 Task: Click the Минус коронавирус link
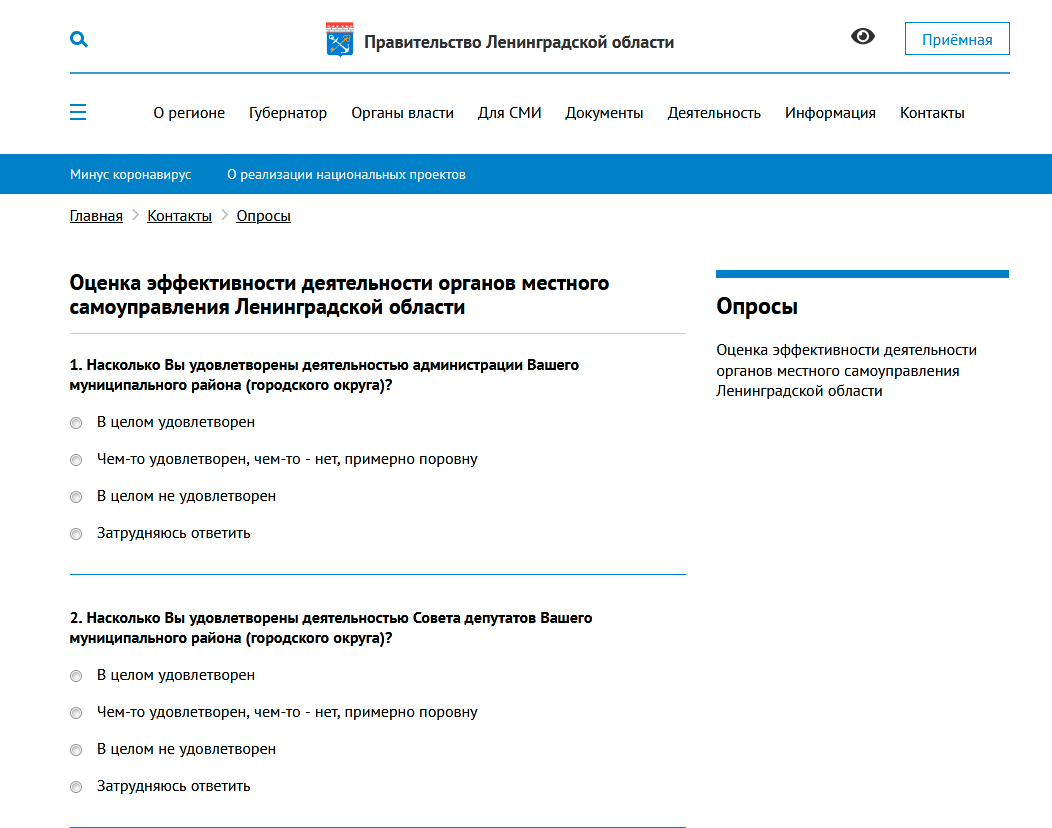(131, 174)
